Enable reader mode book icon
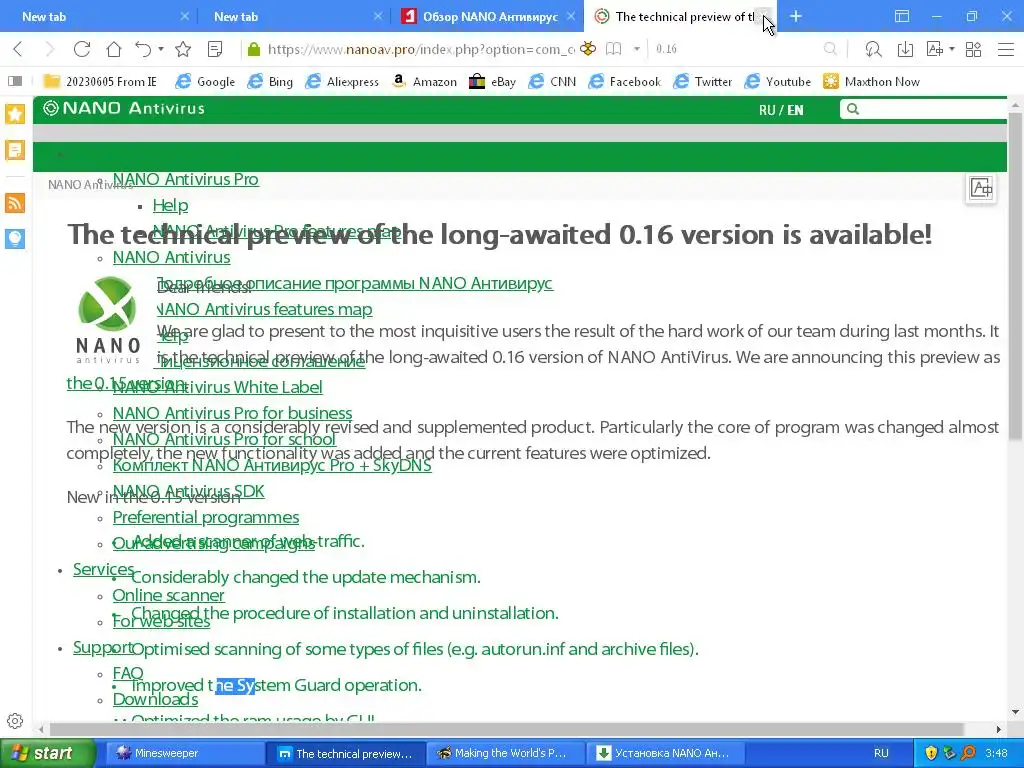The image size is (1024, 768). 613,49
